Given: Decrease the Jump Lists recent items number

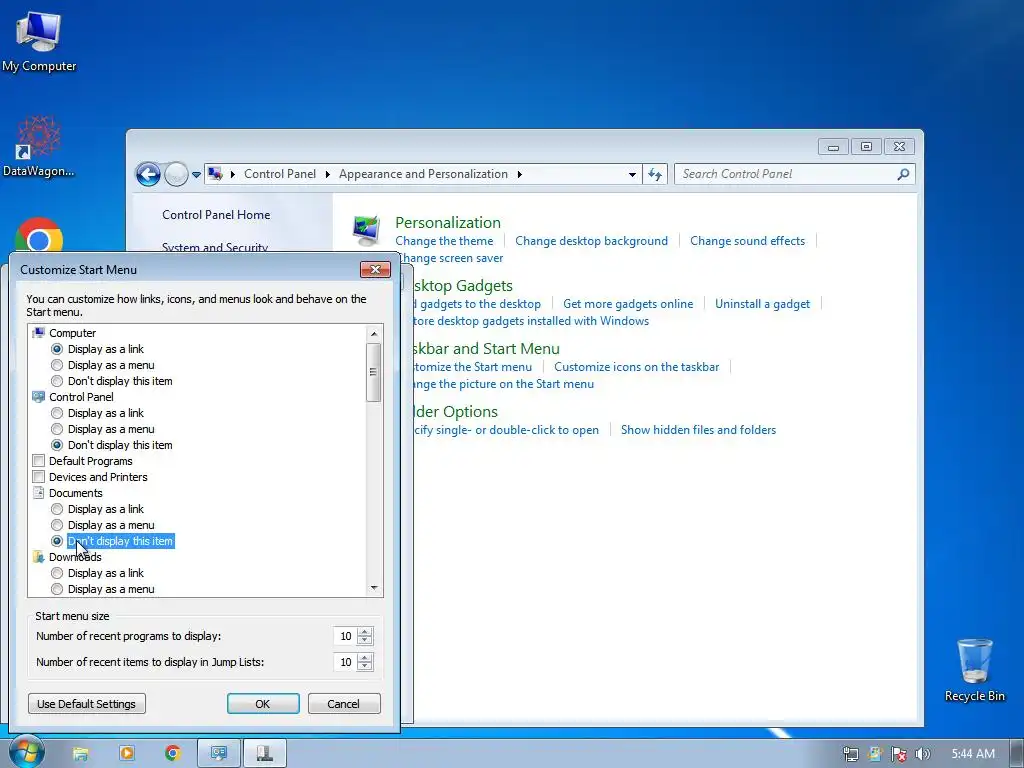Looking at the screenshot, I should [x=365, y=667].
